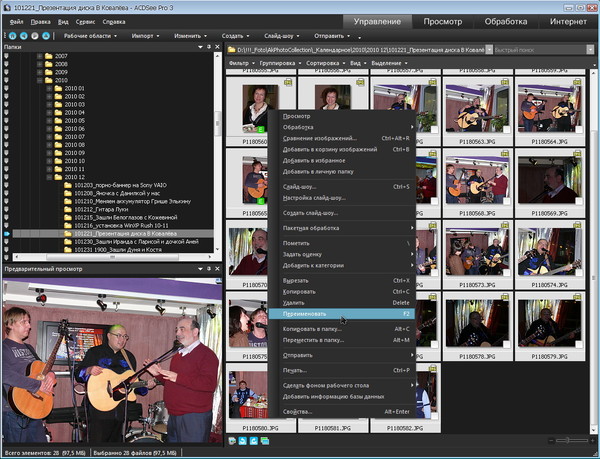
Task: Click the folder icon in the address bar
Action: 231,50
